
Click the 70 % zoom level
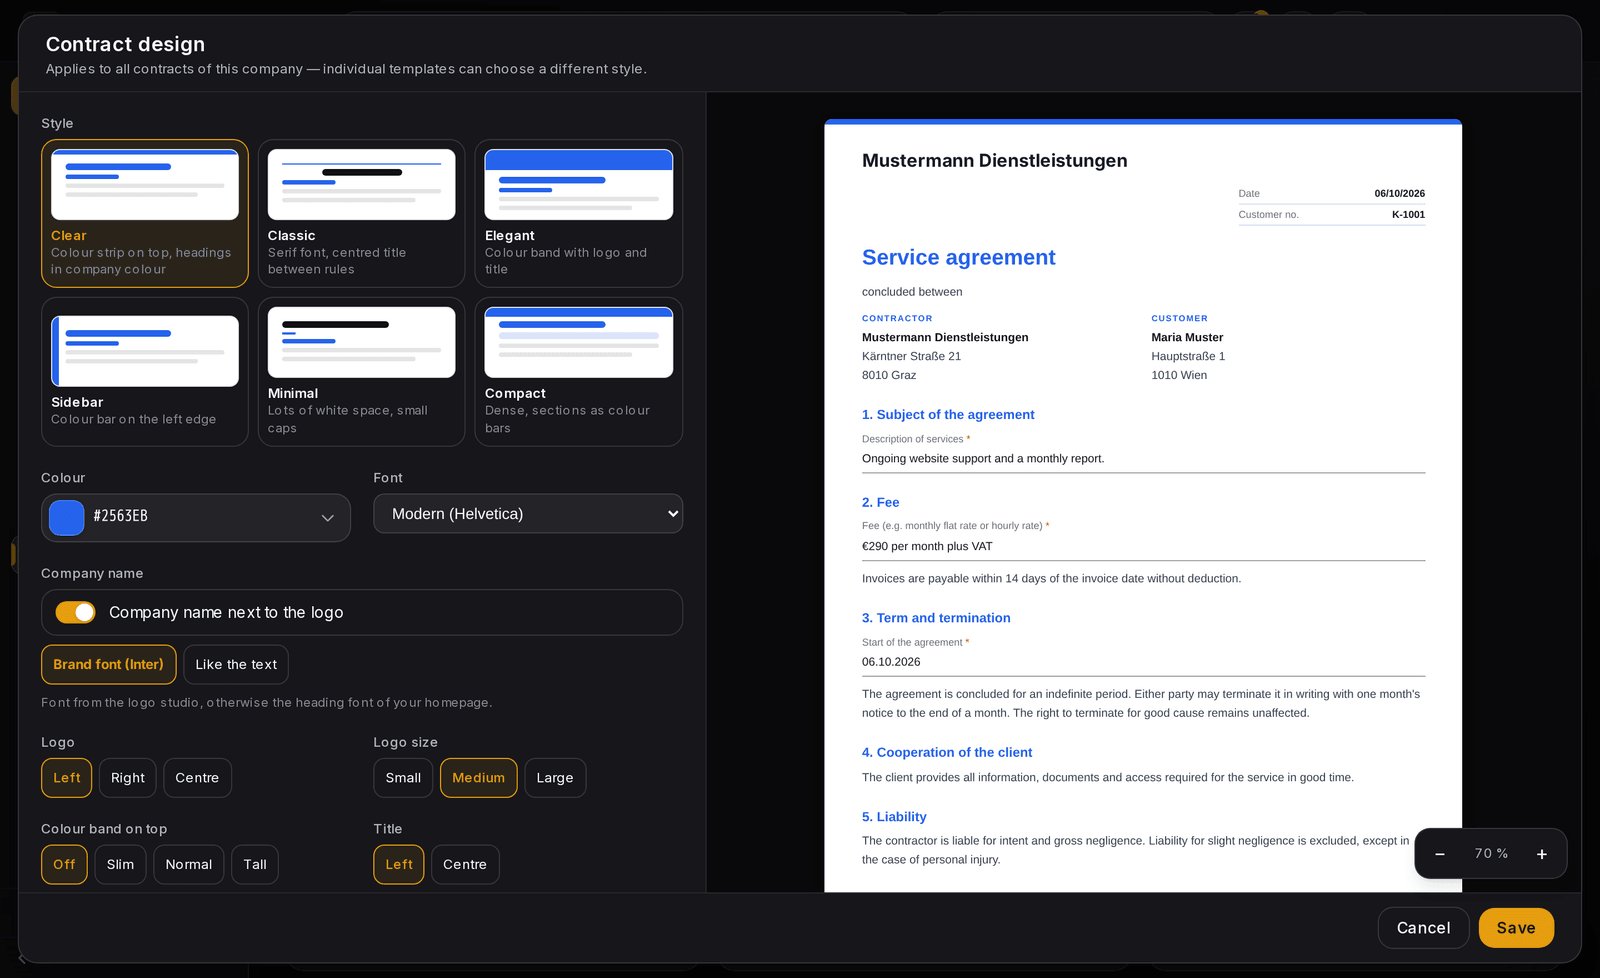[x=1491, y=854]
